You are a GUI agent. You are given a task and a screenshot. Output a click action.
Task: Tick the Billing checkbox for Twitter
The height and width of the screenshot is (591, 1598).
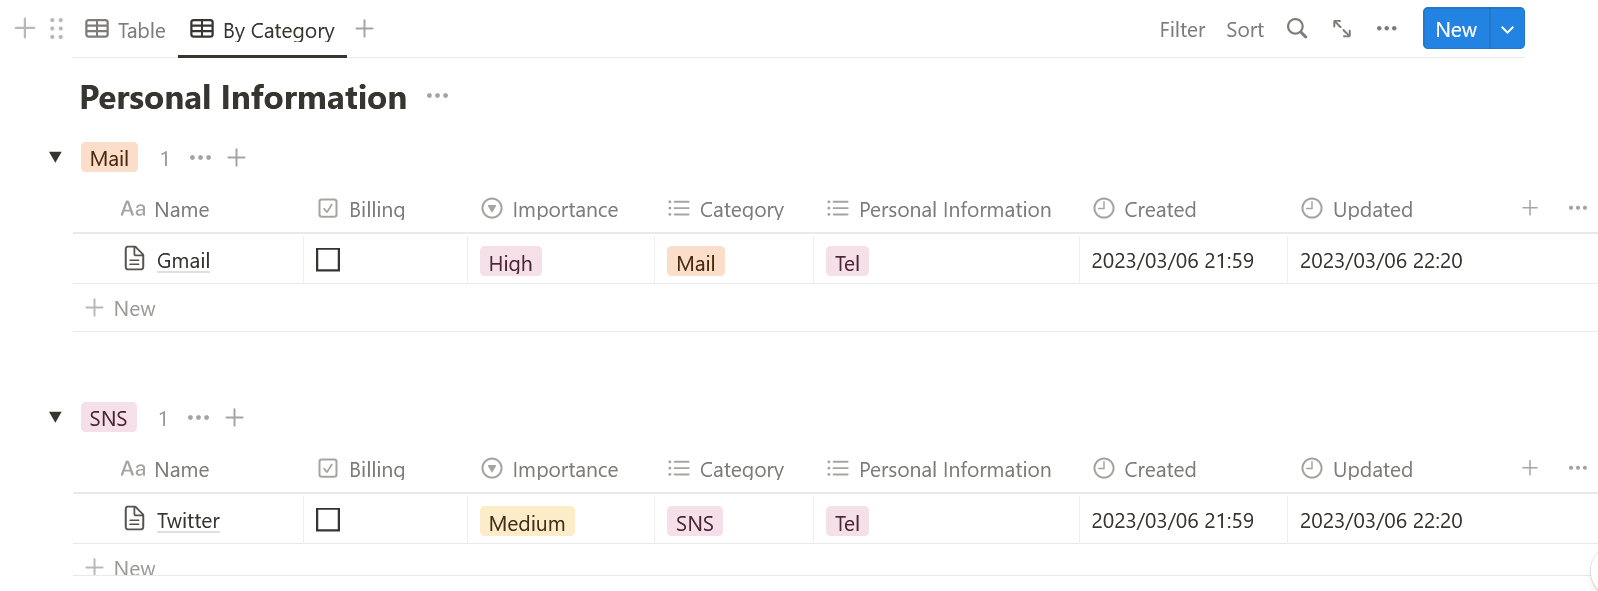328,520
